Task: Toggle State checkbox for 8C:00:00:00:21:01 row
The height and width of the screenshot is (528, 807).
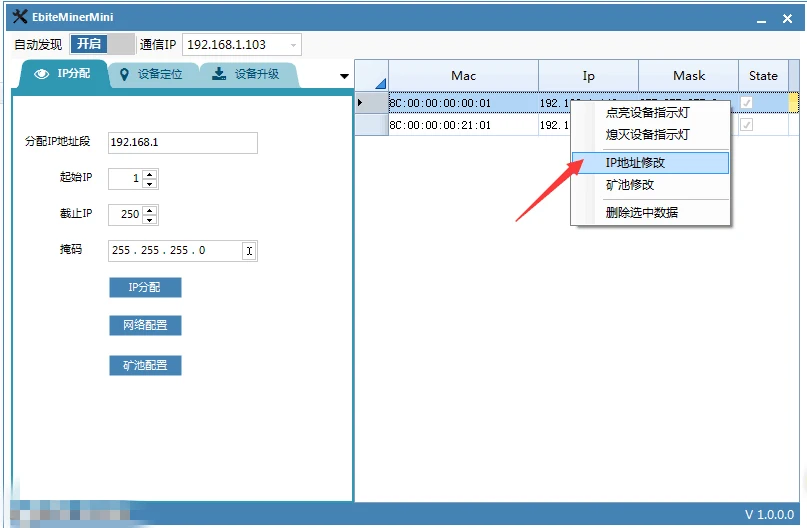Action: point(746,125)
